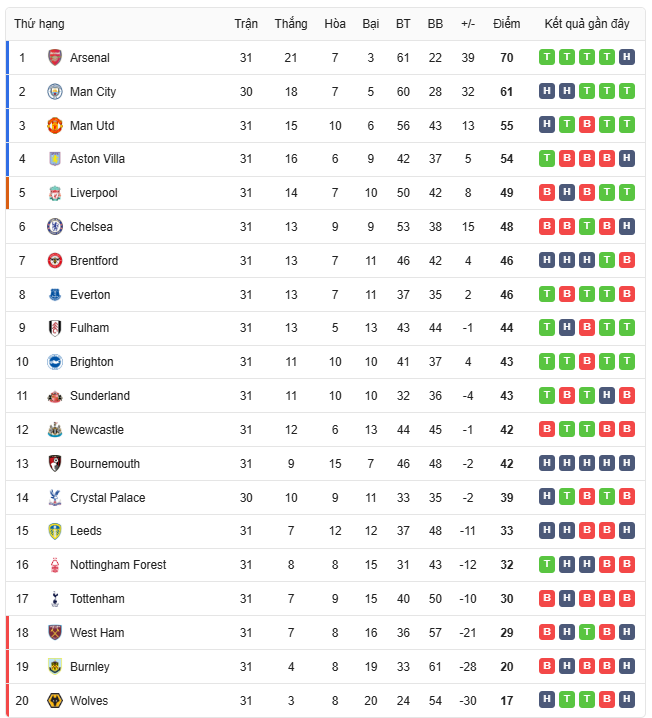The height and width of the screenshot is (718, 652).
Task: Click the Man City club crest
Action: tap(55, 92)
